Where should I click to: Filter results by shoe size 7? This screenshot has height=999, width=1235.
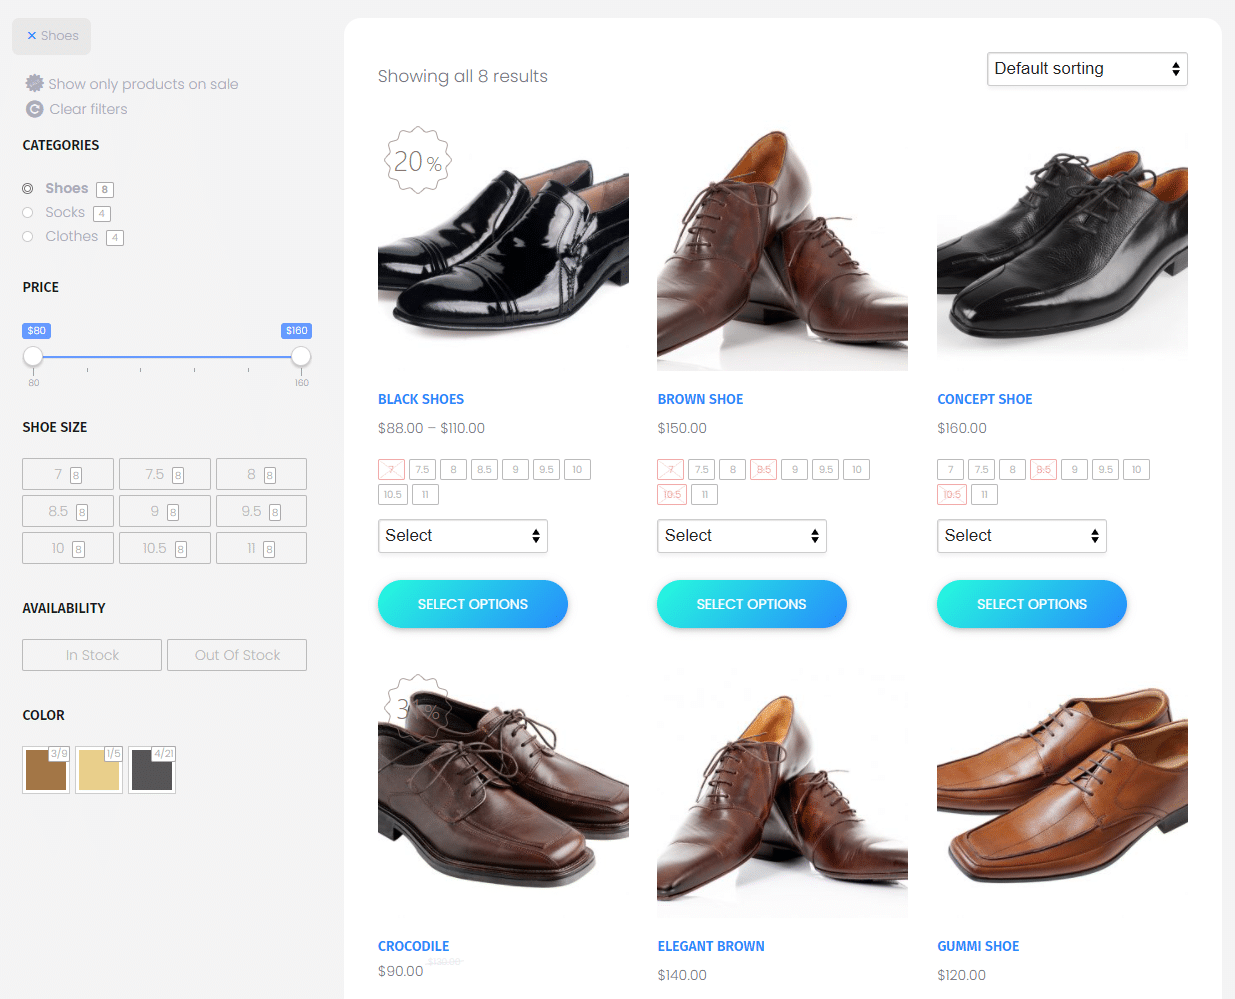pyautogui.click(x=67, y=473)
